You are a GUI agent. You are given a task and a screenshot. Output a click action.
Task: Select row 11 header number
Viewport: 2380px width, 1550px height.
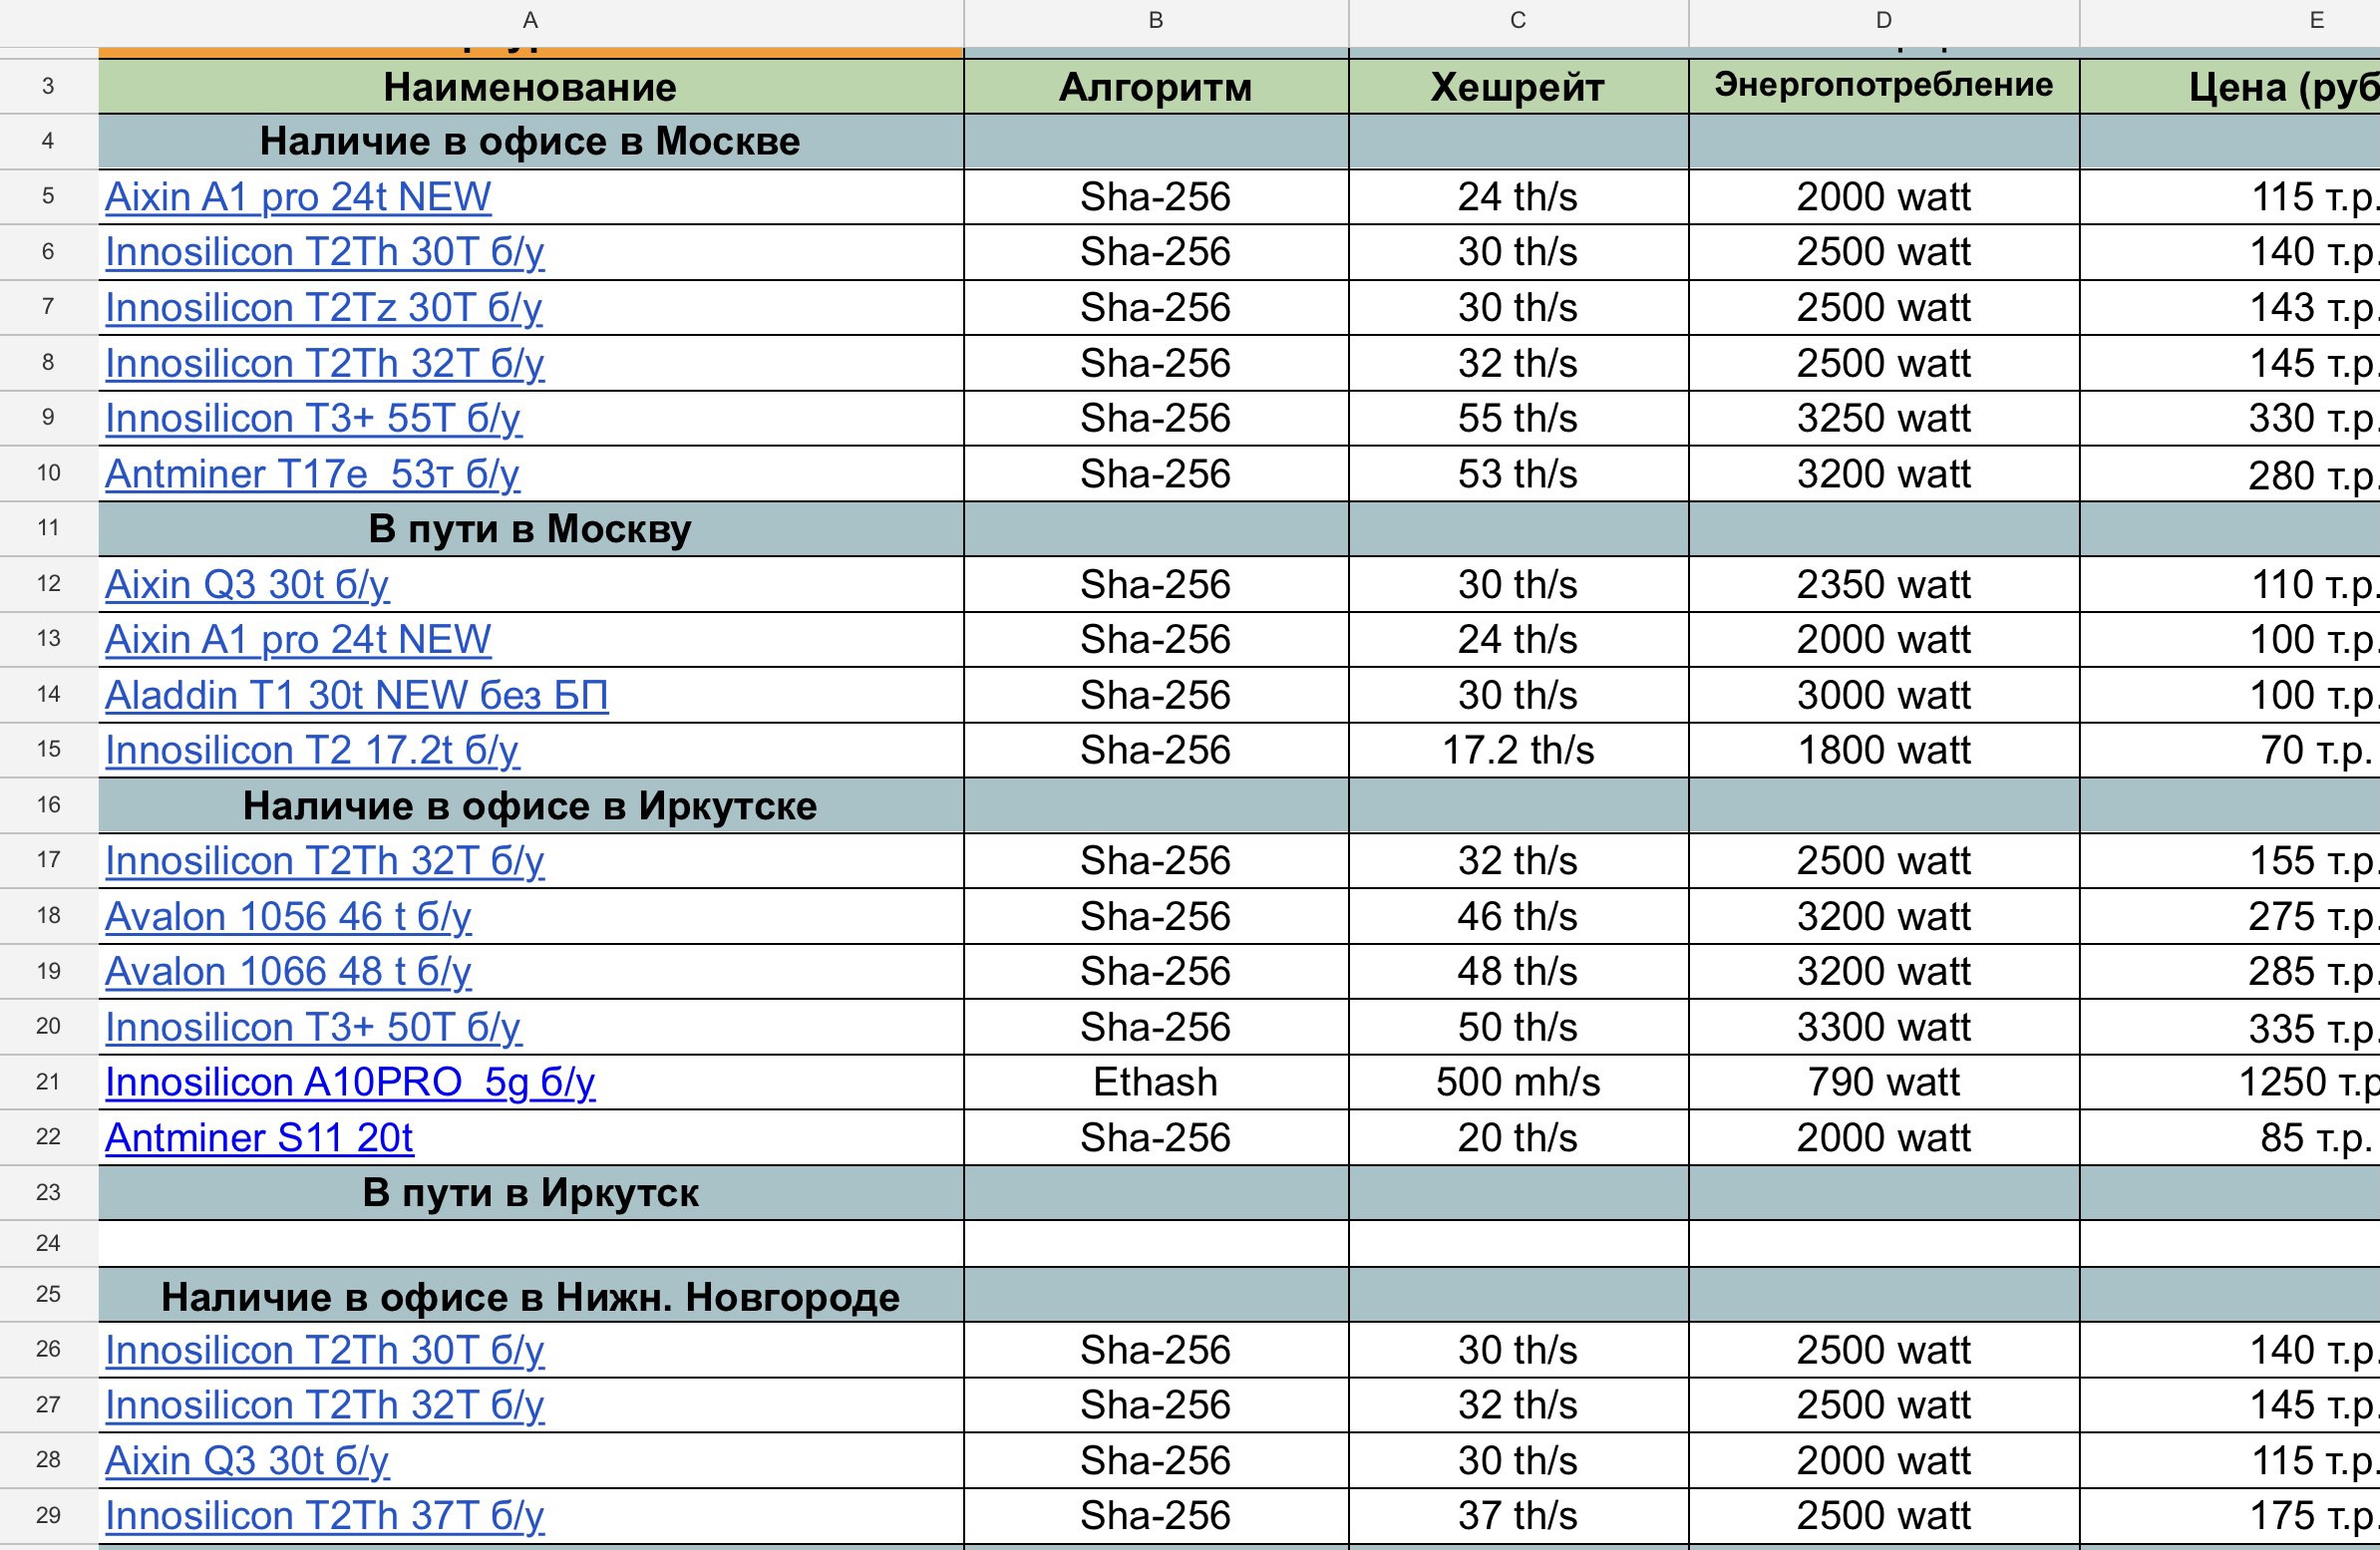click(48, 528)
